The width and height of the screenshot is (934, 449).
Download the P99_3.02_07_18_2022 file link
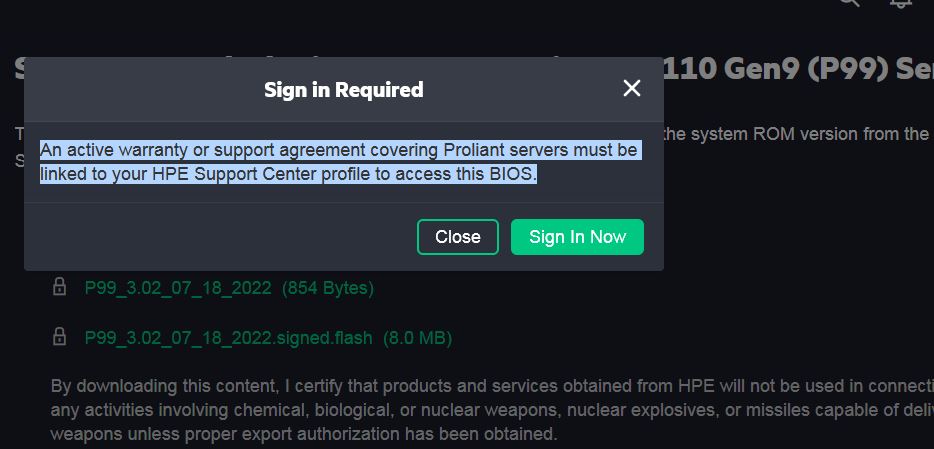tap(178, 288)
